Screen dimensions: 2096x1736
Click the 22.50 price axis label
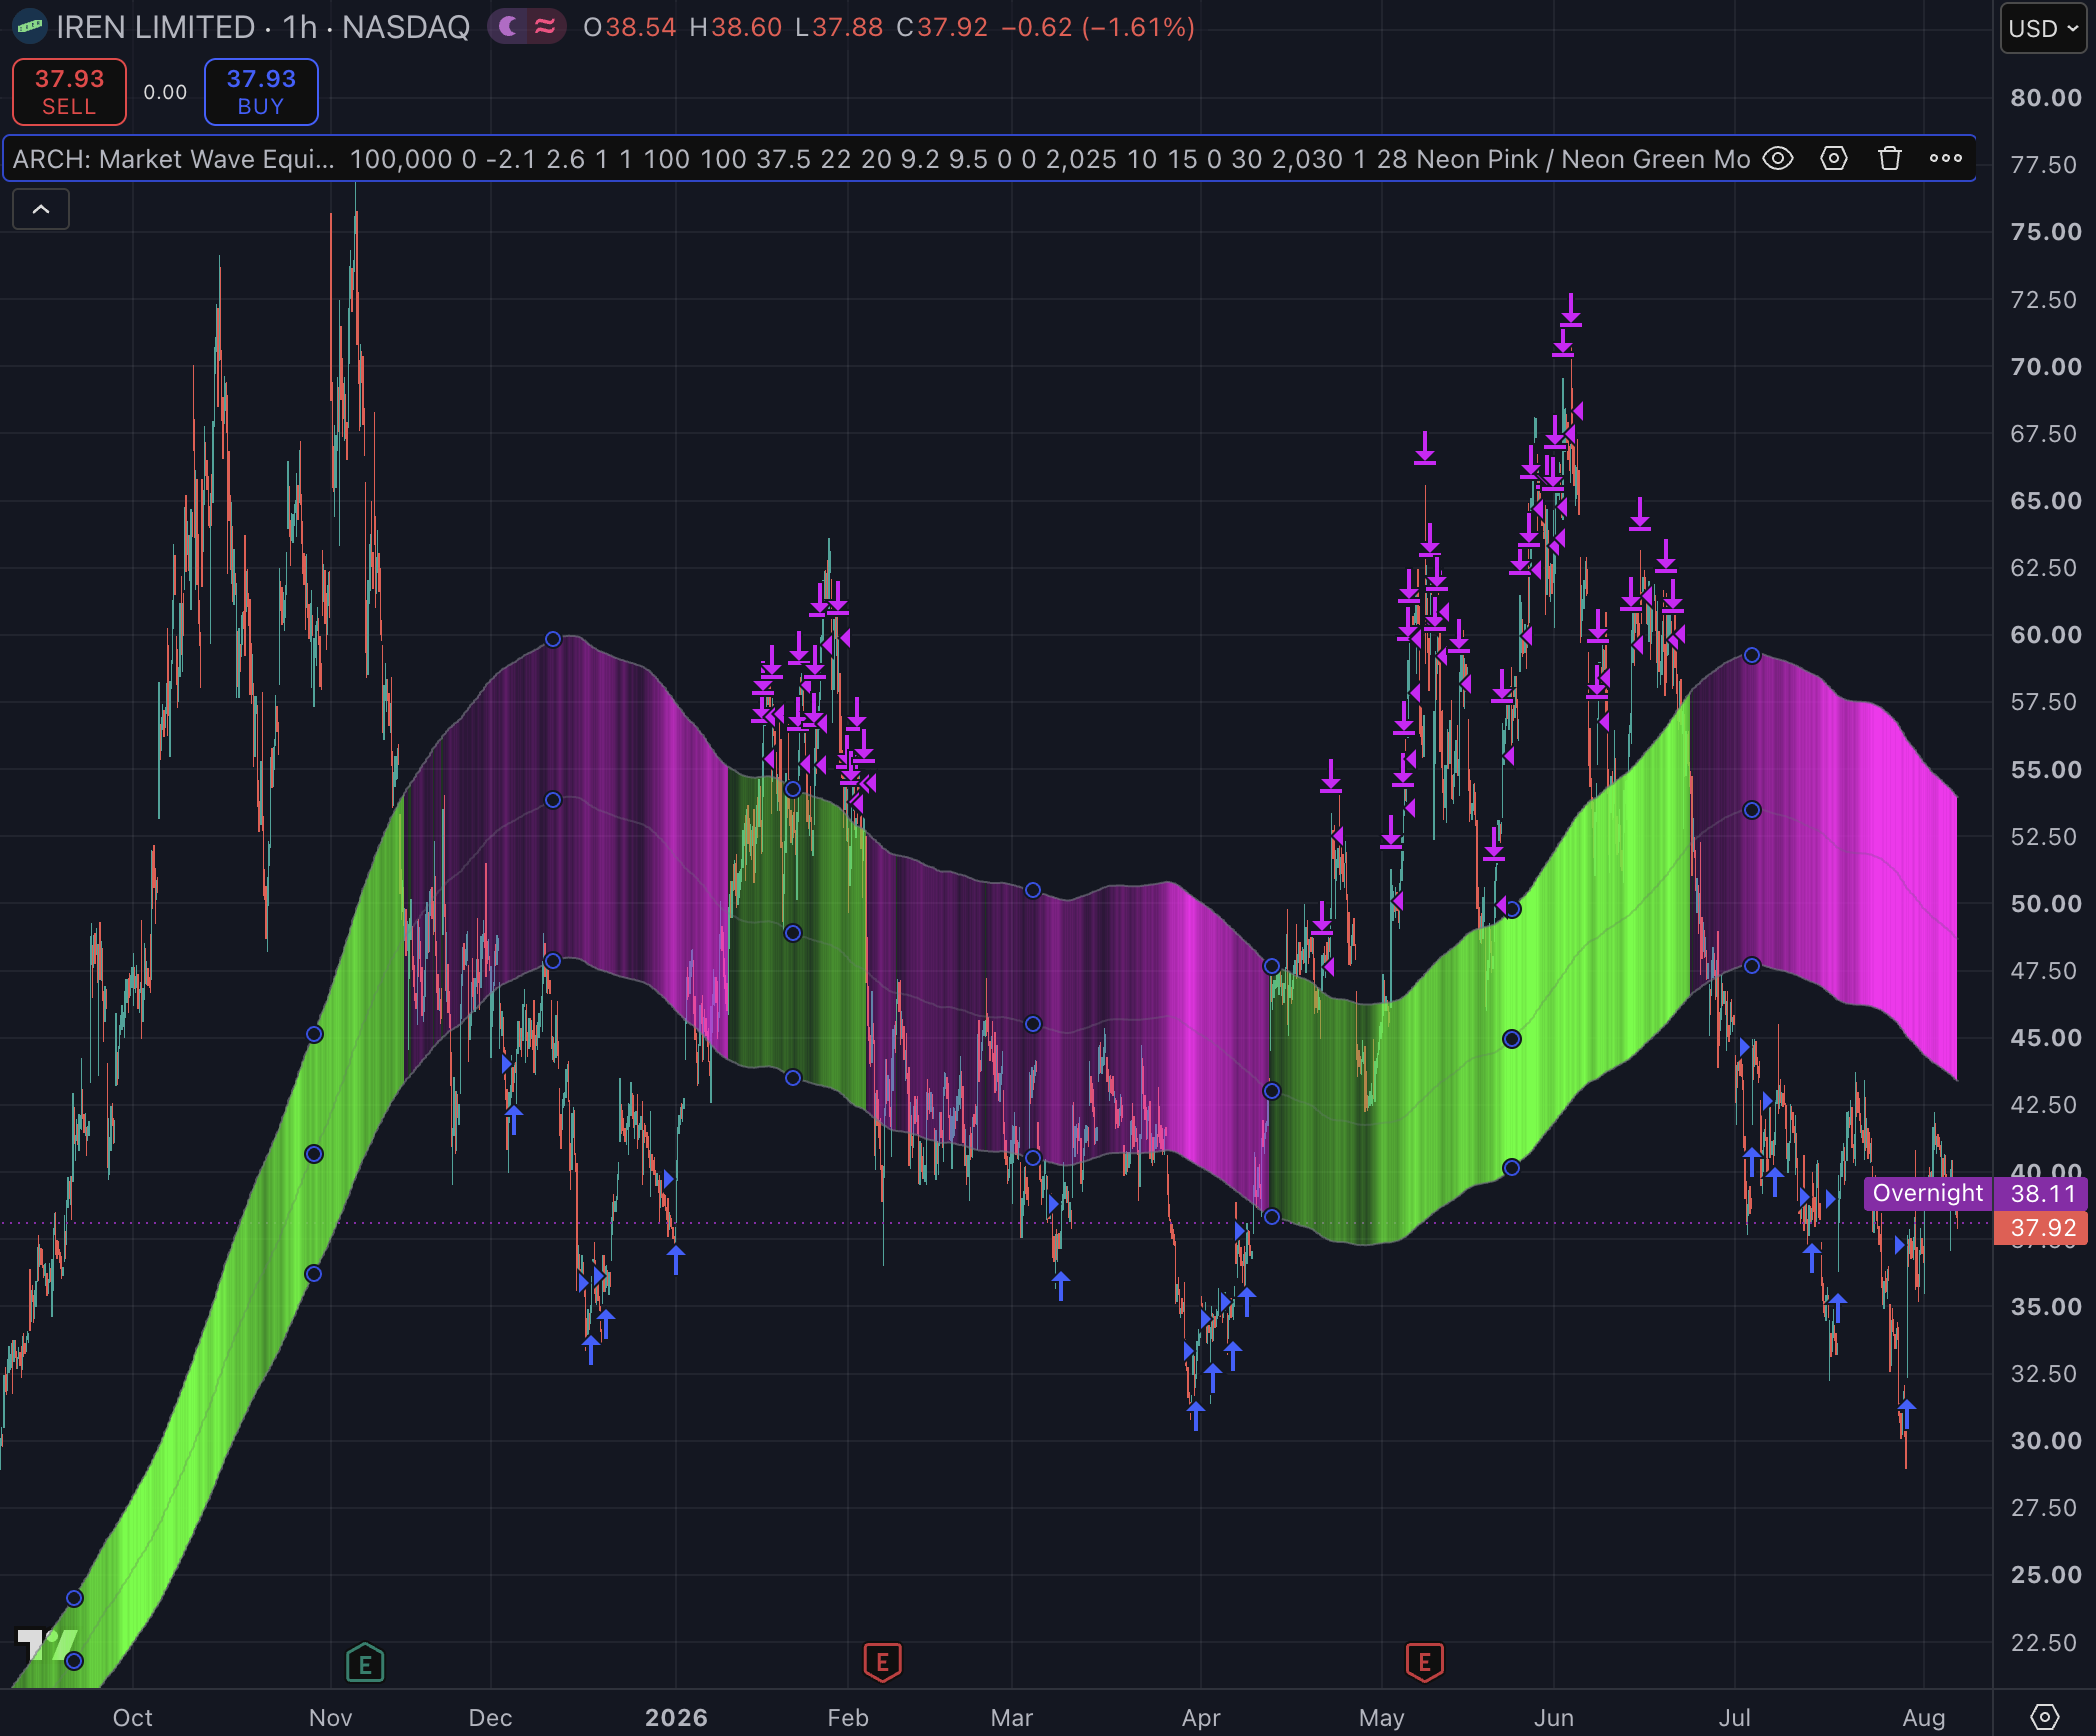coord(2046,1642)
